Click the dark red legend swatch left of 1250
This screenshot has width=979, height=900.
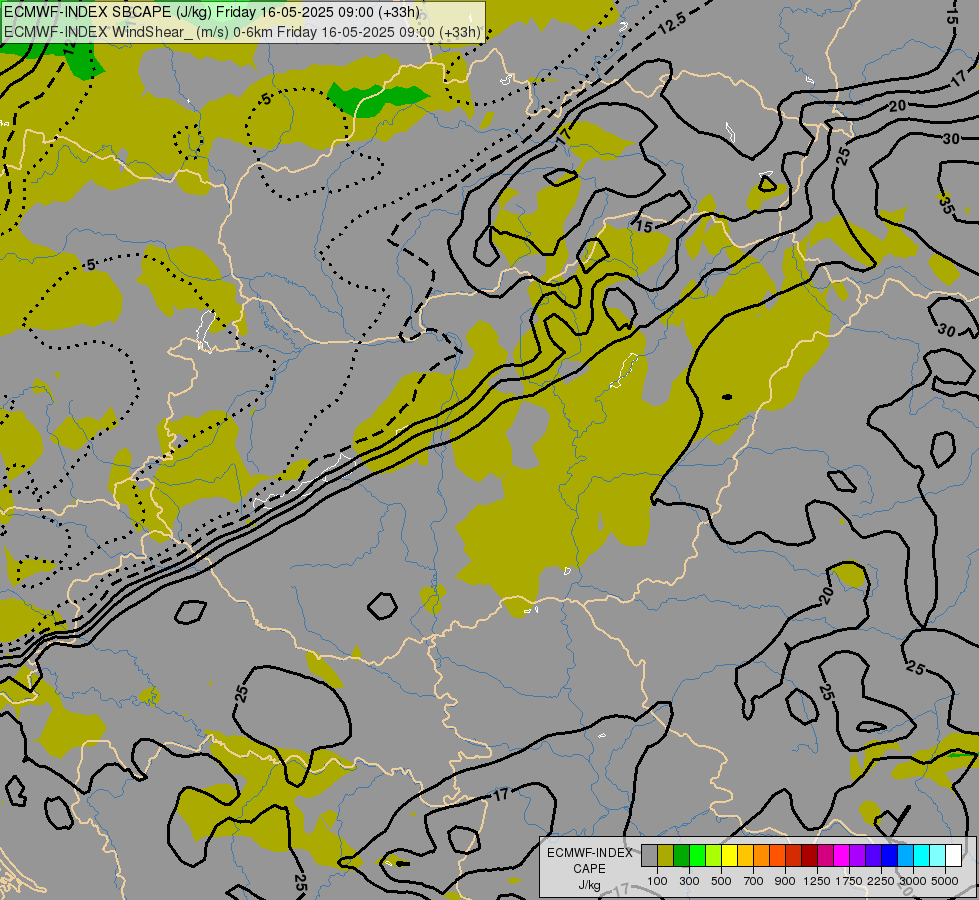tap(809, 855)
